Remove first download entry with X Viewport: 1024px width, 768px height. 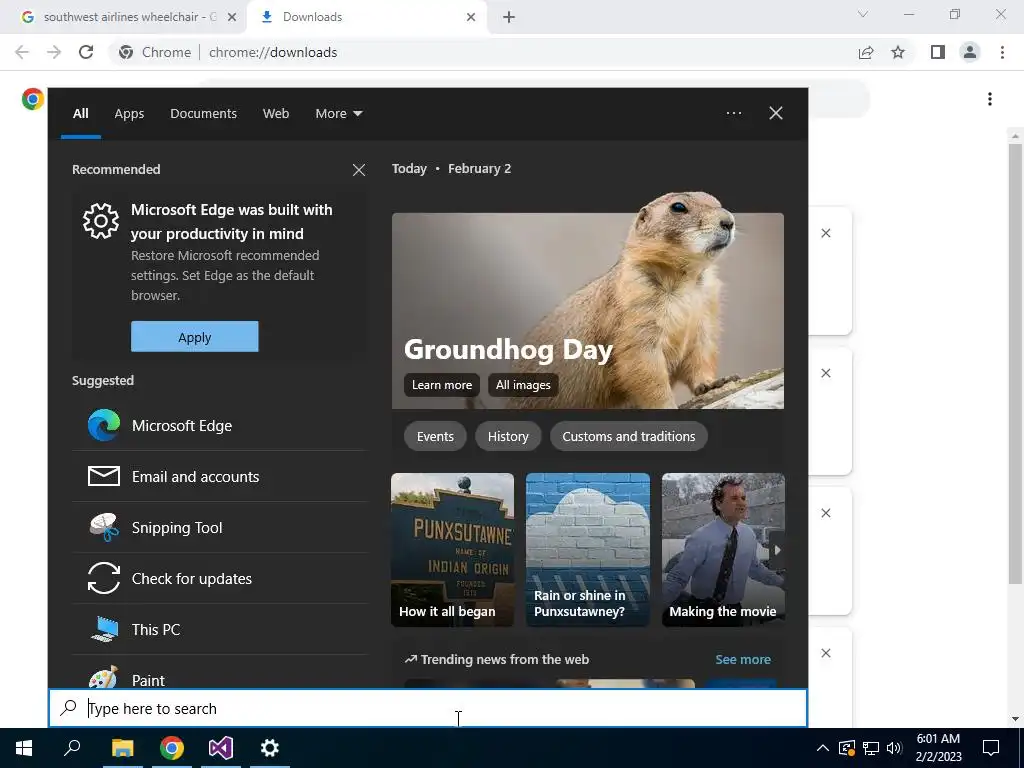click(x=825, y=233)
